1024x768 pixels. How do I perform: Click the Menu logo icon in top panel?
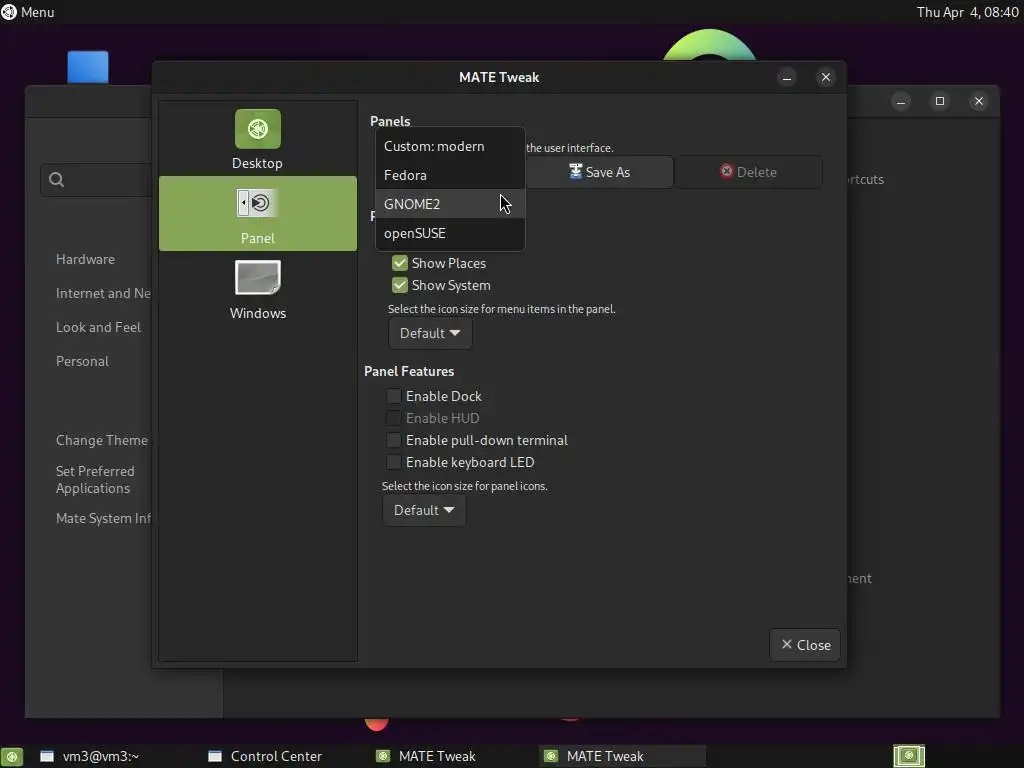coord(9,12)
